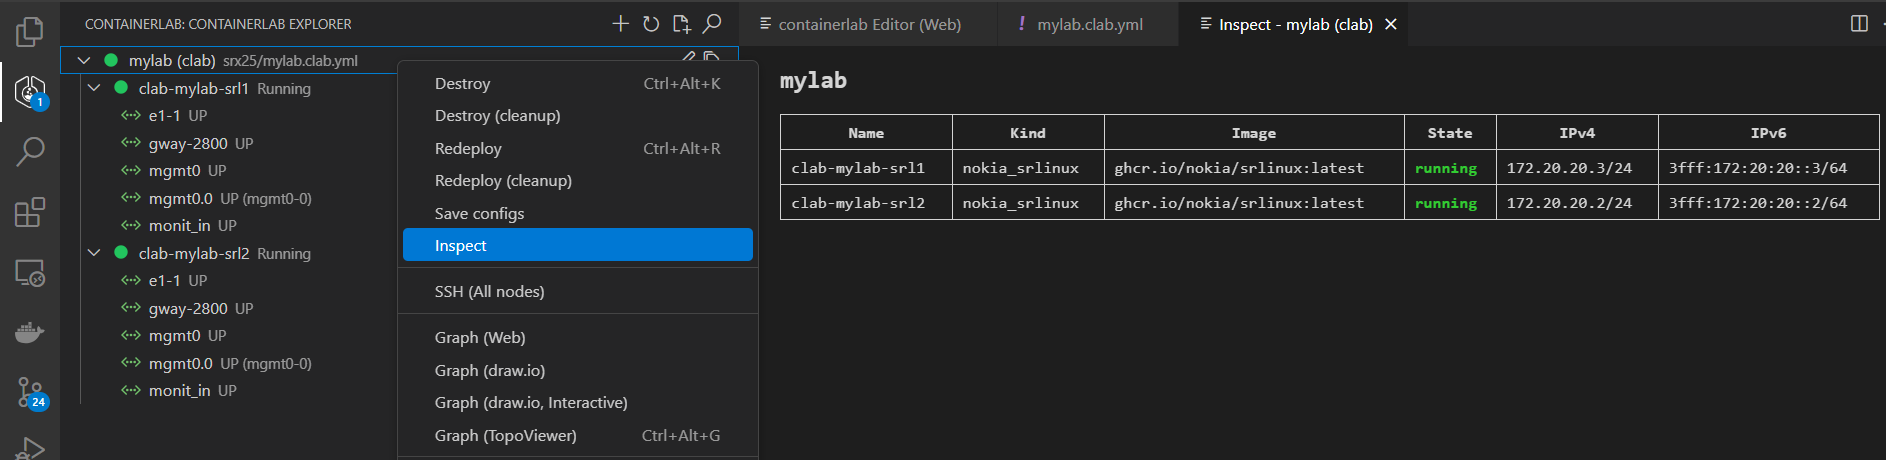The image size is (1886, 460).
Task: Collapse the mylab (clab) tree node
Action: tap(84, 61)
